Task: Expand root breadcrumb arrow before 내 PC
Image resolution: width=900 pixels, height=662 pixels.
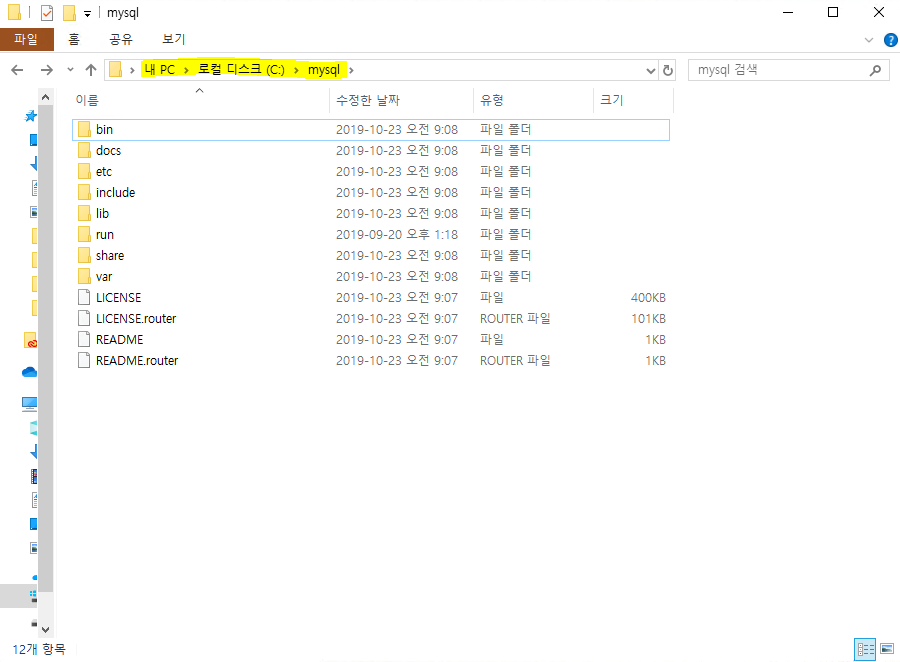Action: click(132, 70)
